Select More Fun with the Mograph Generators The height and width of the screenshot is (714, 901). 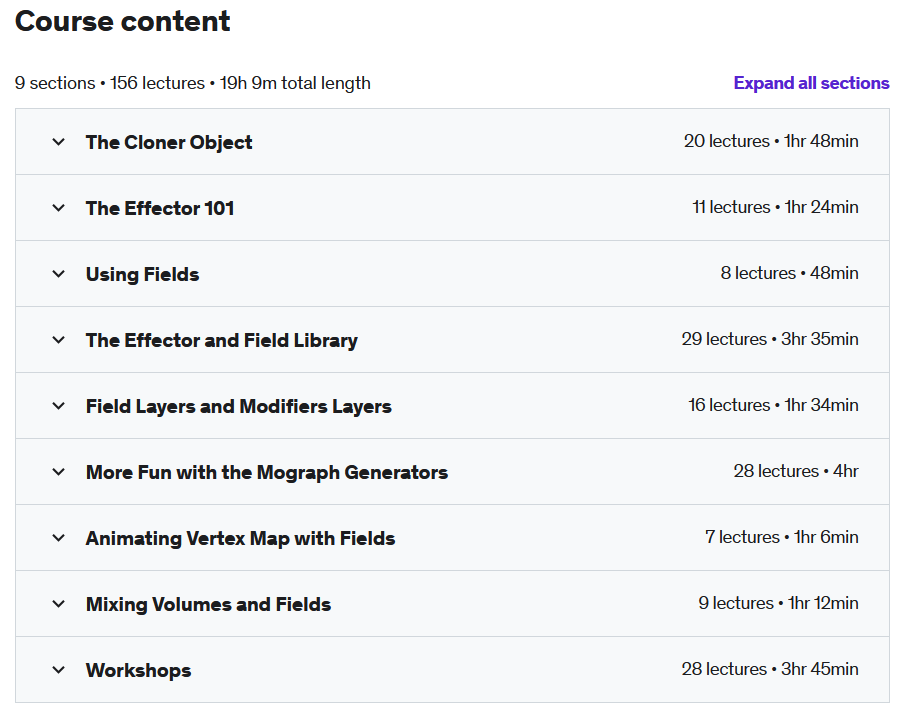267,473
